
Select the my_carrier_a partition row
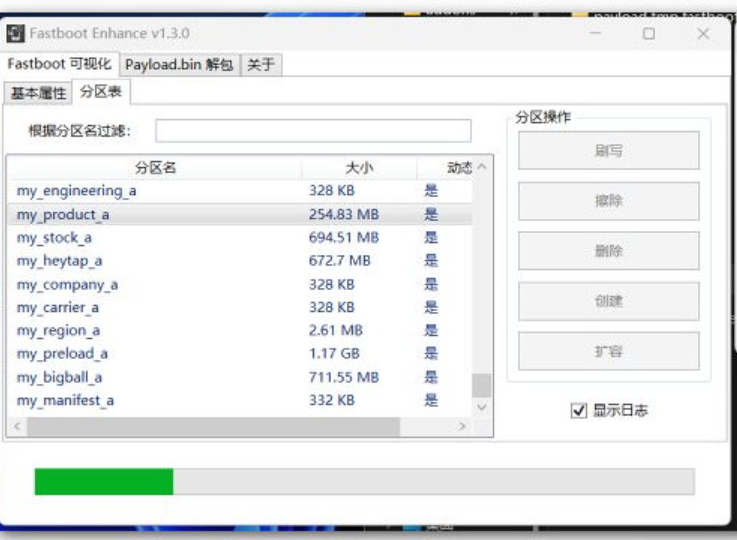[240, 307]
